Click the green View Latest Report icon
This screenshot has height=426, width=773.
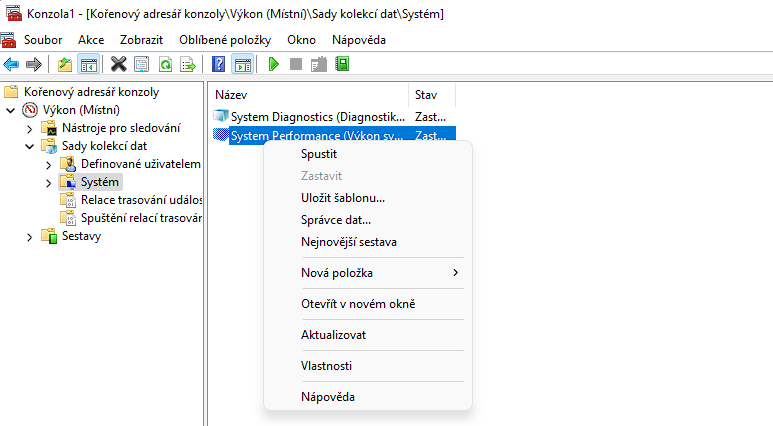pos(342,64)
